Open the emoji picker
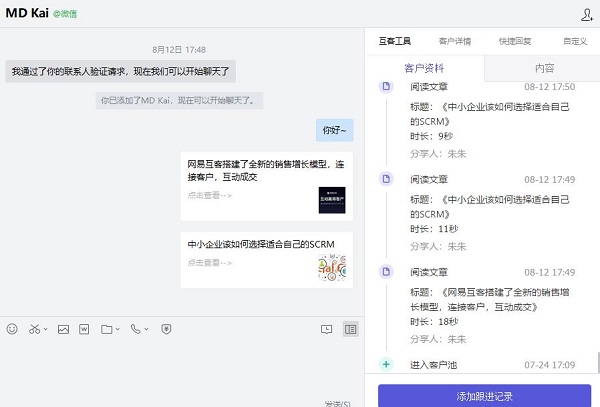The height and width of the screenshot is (407, 600). pyautogui.click(x=12, y=328)
